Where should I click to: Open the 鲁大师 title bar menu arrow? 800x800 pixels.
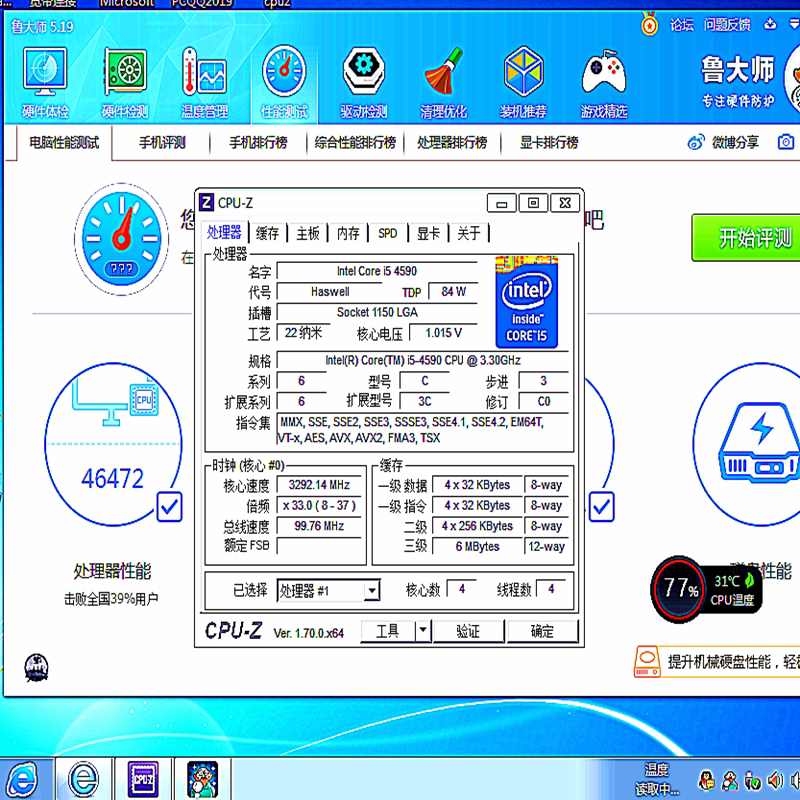click(795, 23)
